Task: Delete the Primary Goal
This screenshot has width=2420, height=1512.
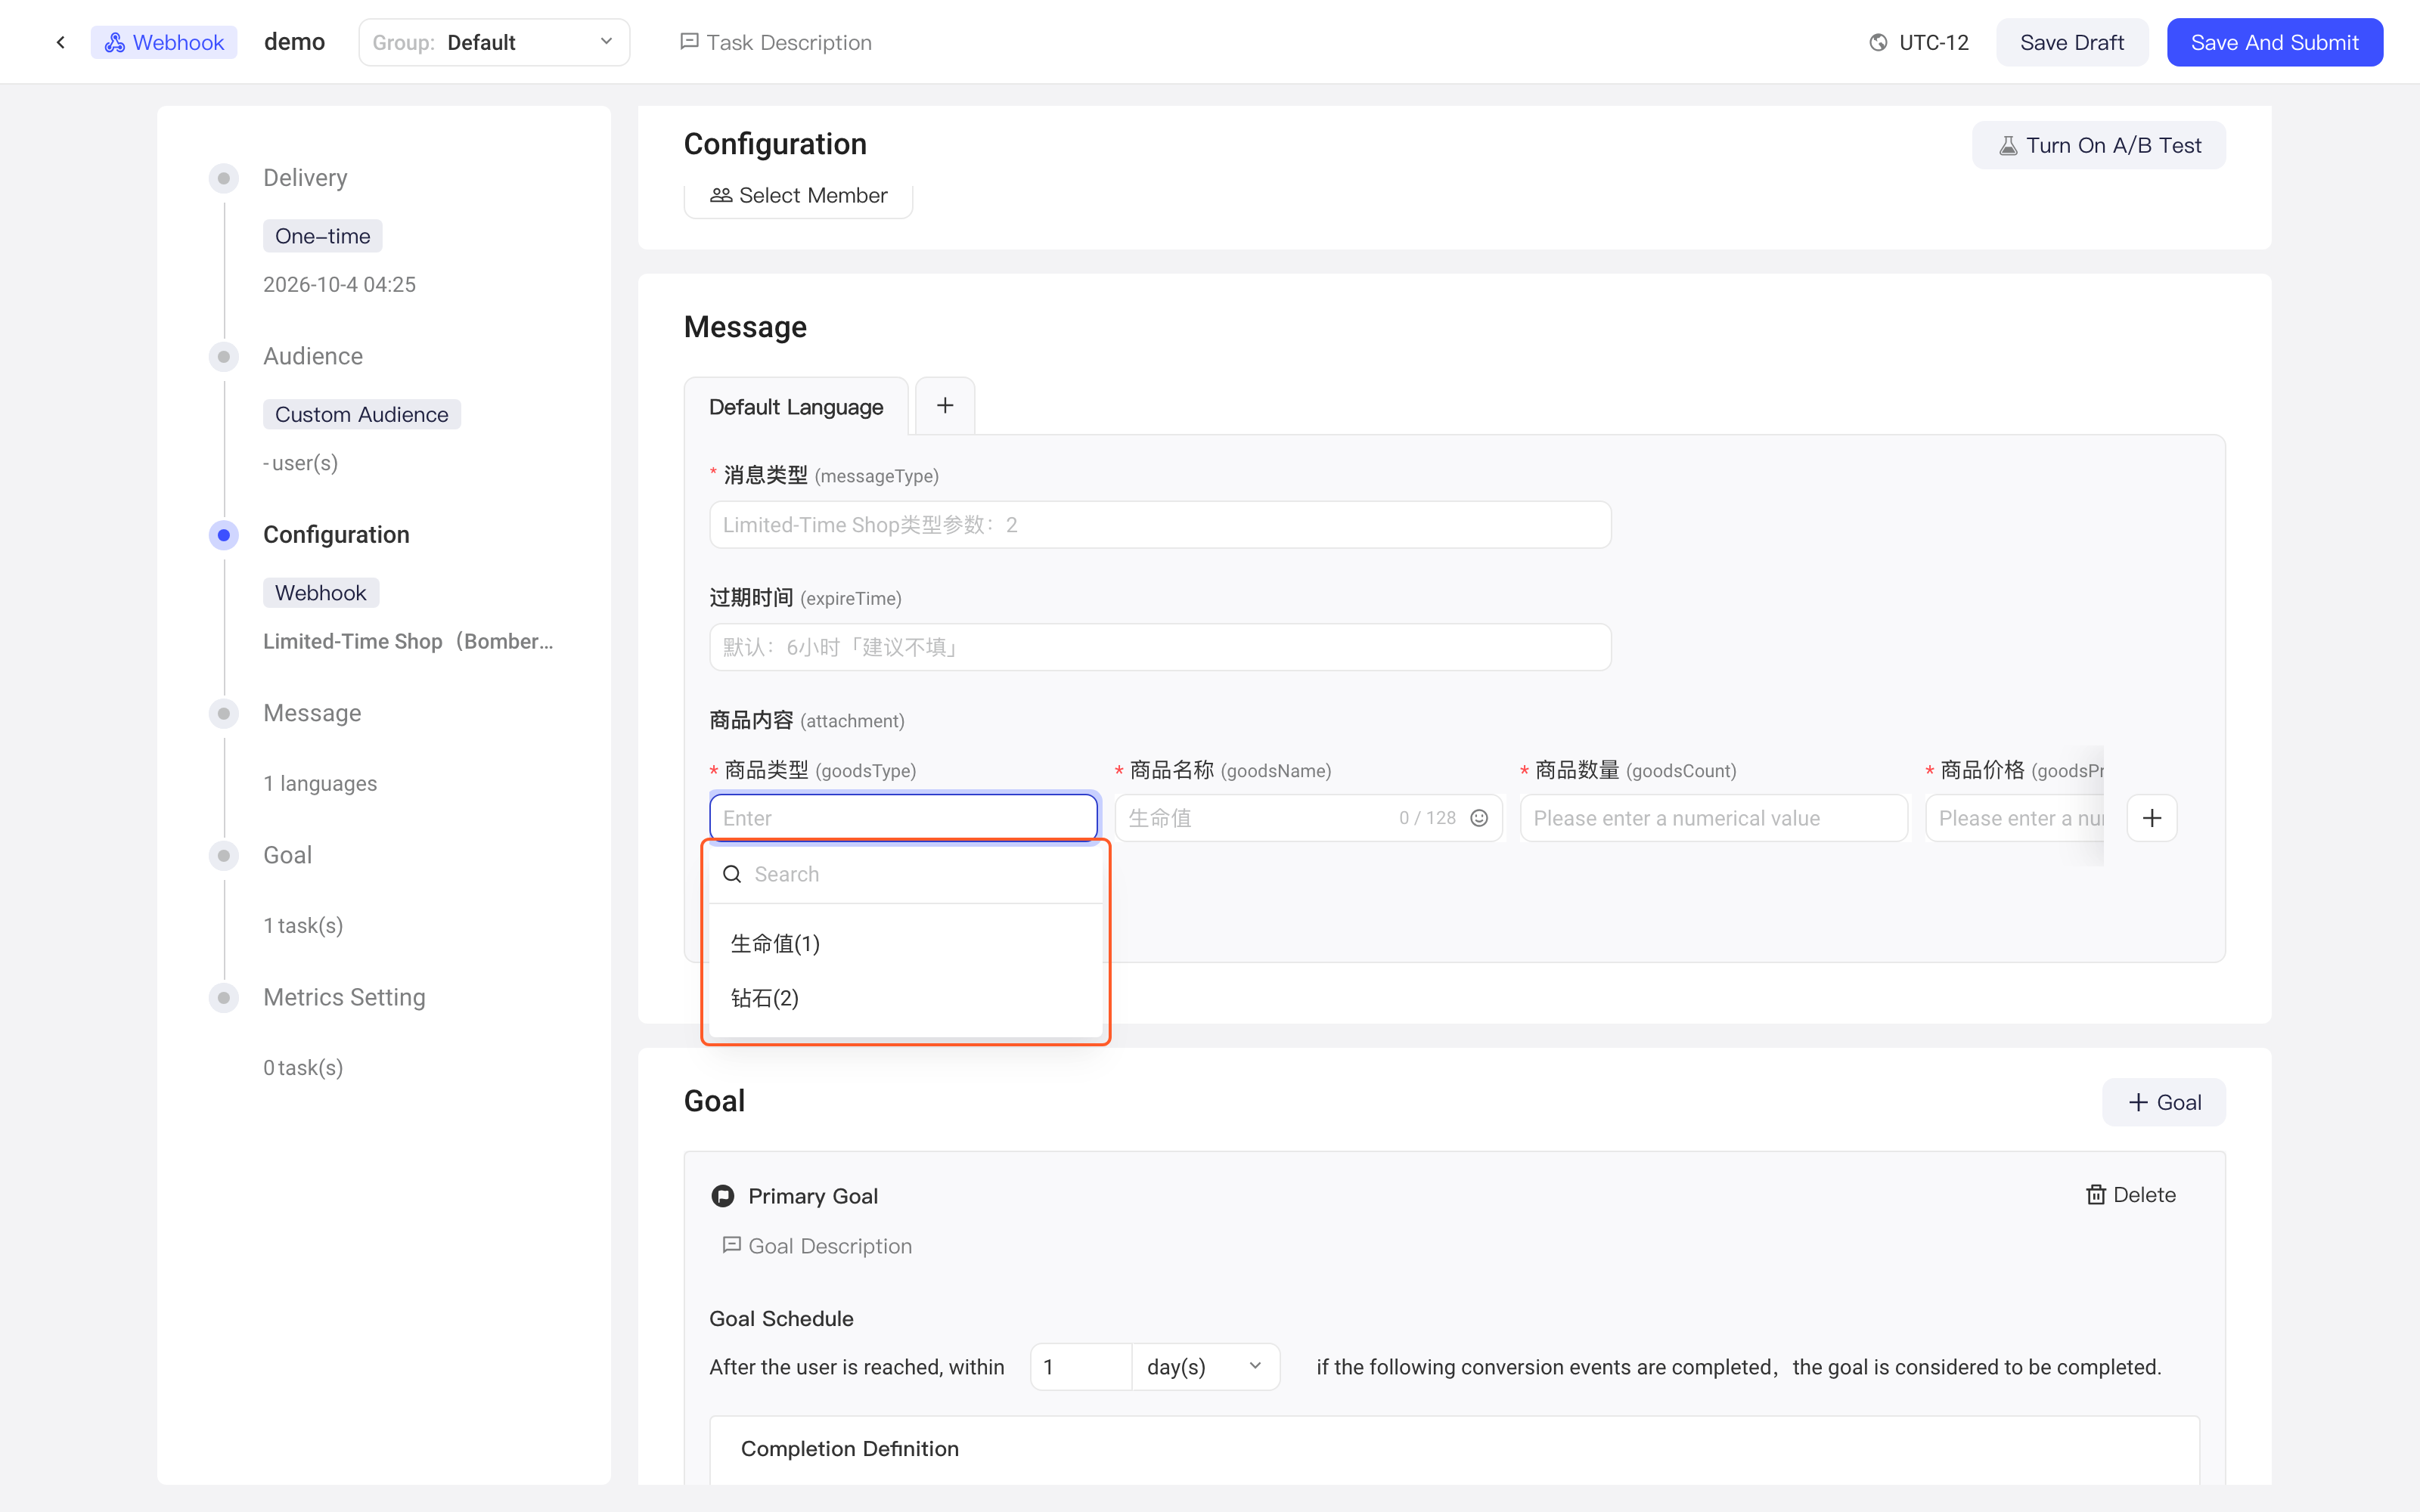Action: coord(2130,1195)
